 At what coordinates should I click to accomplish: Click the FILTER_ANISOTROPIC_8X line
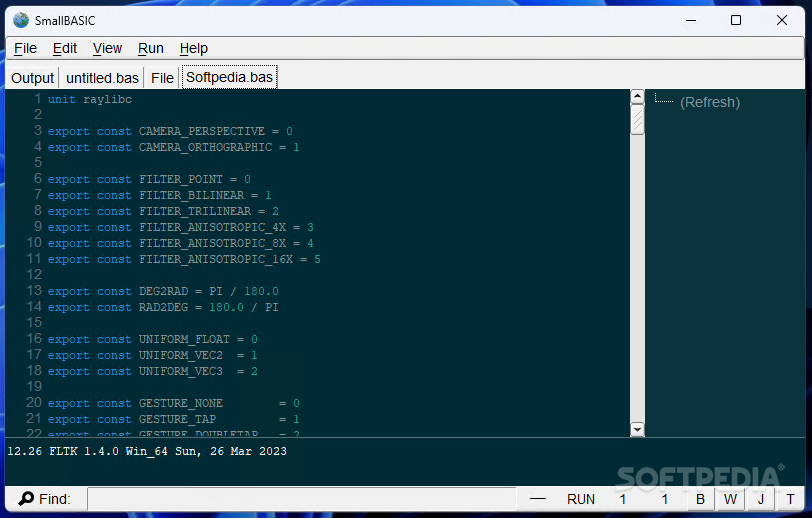[181, 243]
